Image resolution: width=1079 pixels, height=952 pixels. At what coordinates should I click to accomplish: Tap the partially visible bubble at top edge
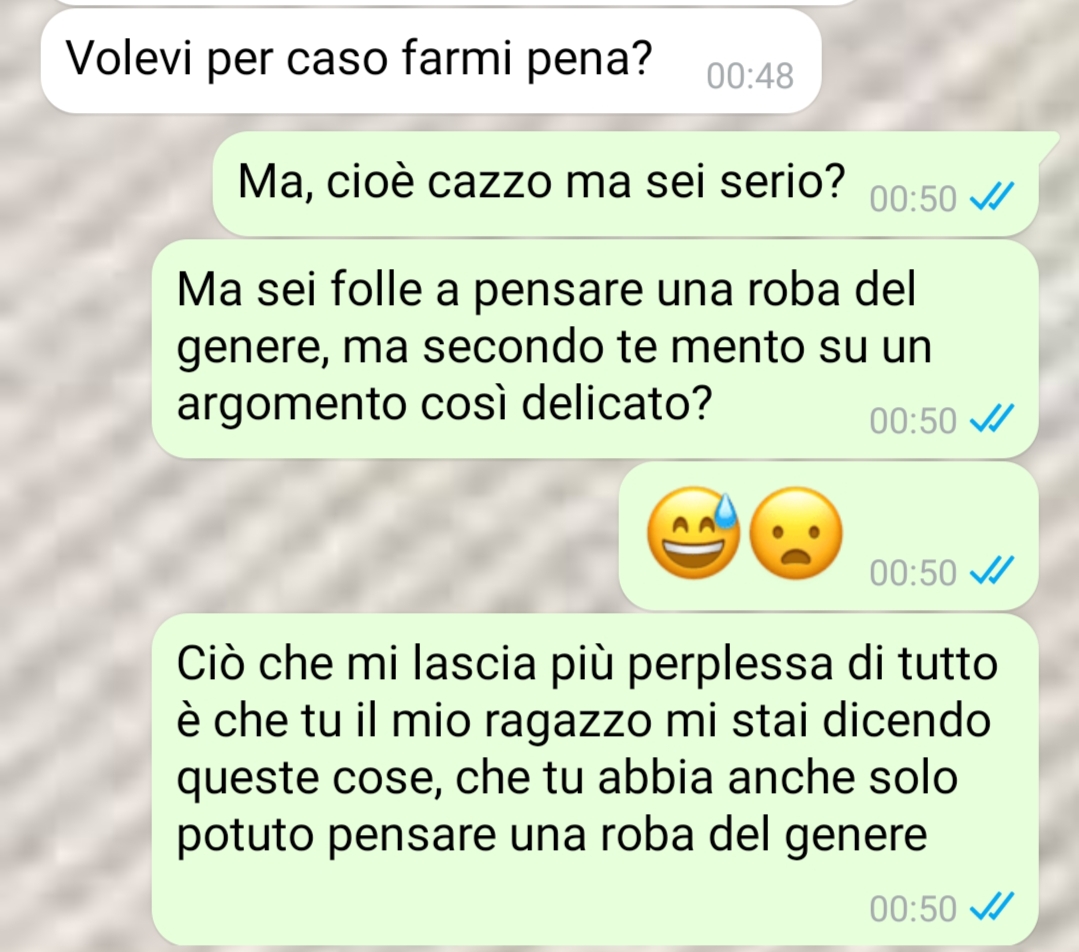tap(454, 2)
